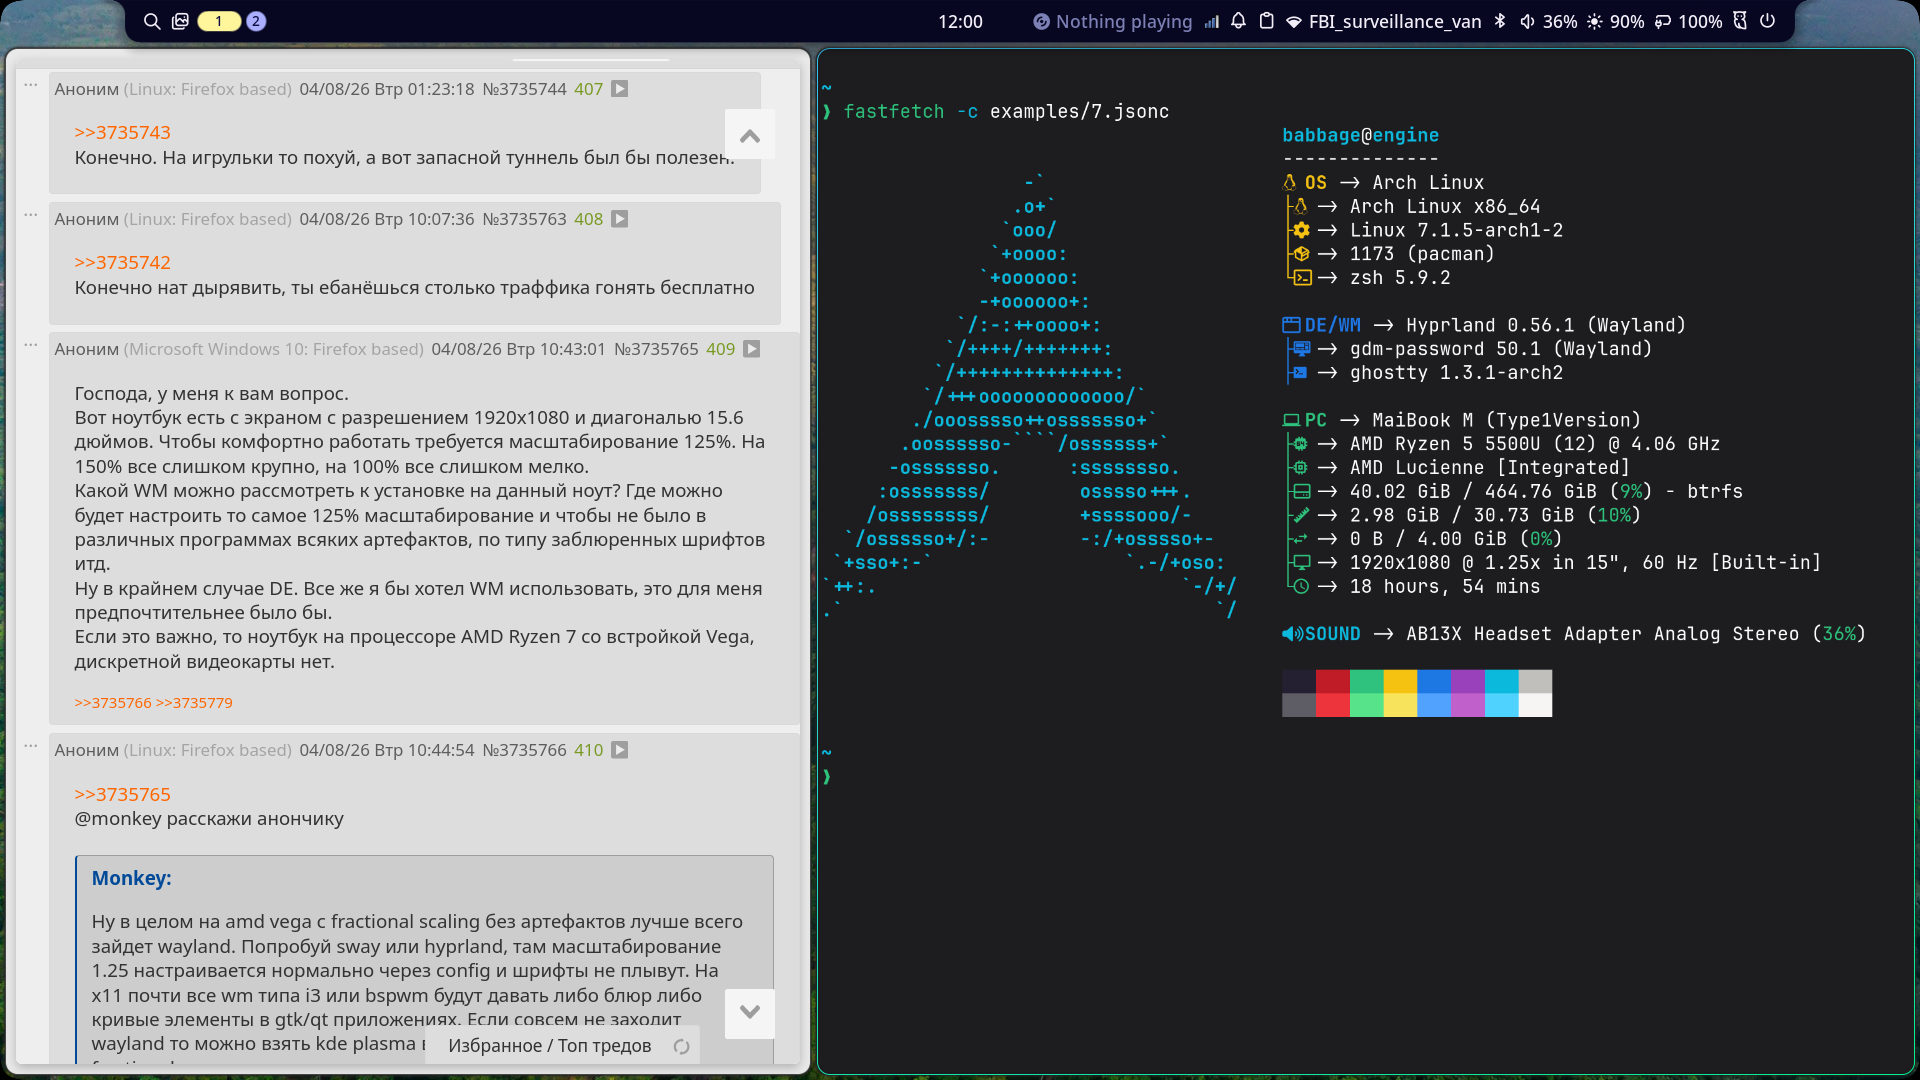Viewport: 1920px width, 1080px height.
Task: Click the network signal bars icon
Action: click(1212, 21)
